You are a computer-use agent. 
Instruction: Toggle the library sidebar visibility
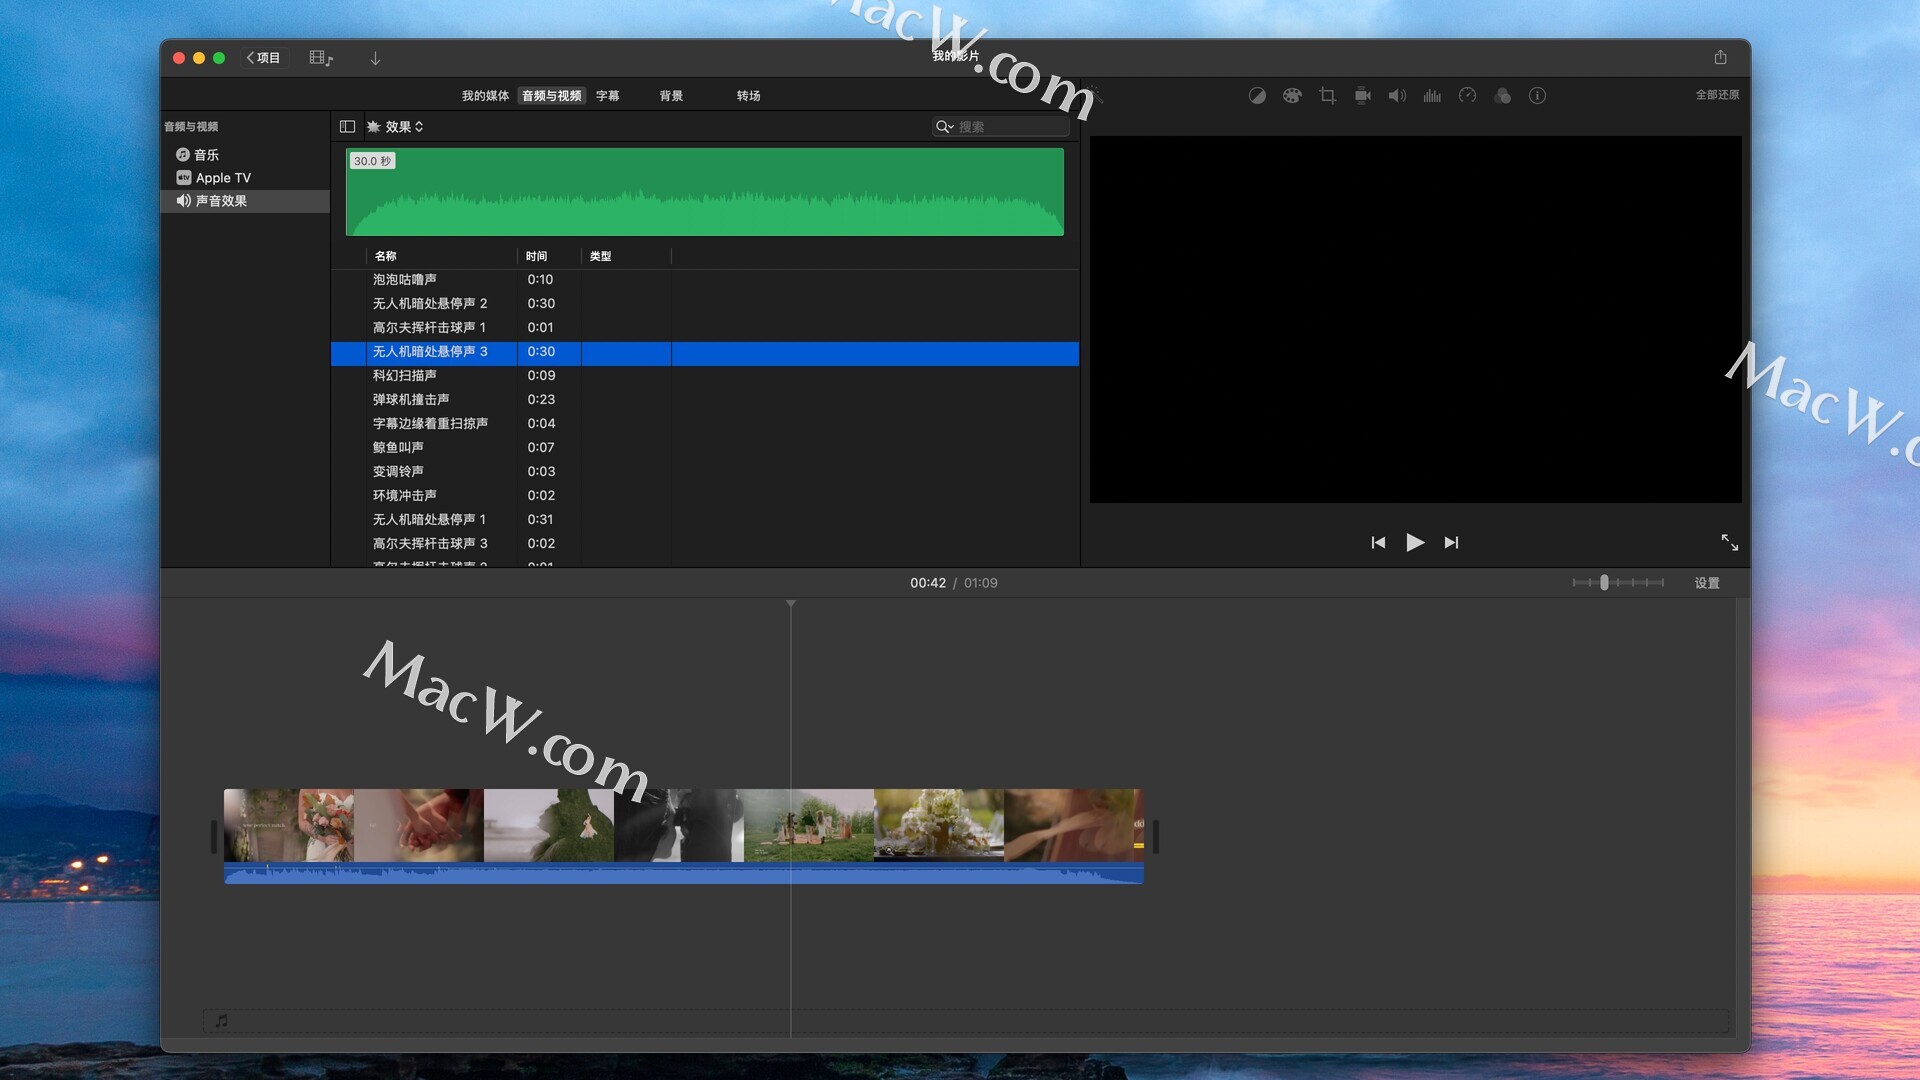pyautogui.click(x=347, y=127)
